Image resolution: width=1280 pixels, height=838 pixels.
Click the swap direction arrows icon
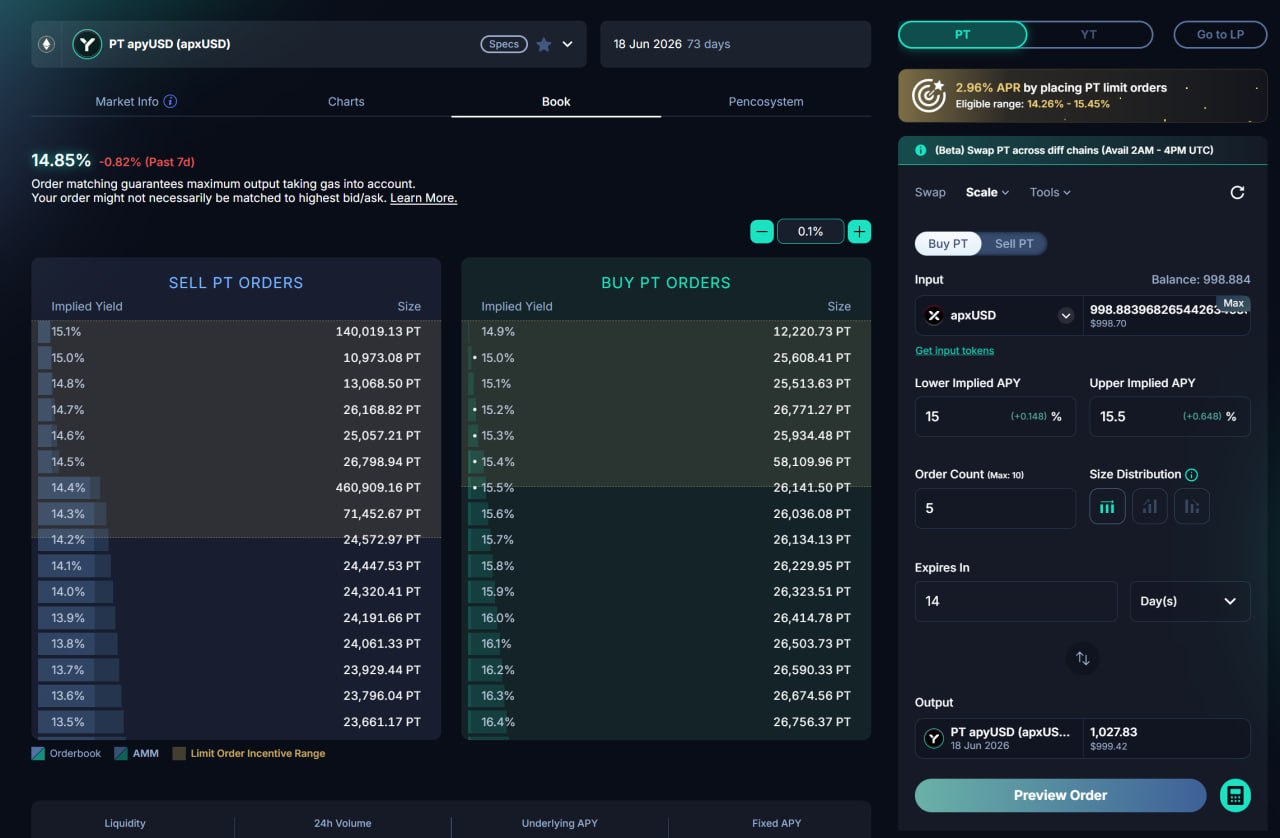(x=1082, y=658)
